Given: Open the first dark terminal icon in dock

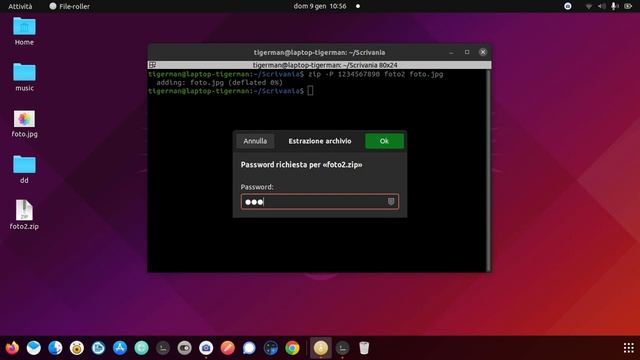Looking at the screenshot, I should coord(163,348).
